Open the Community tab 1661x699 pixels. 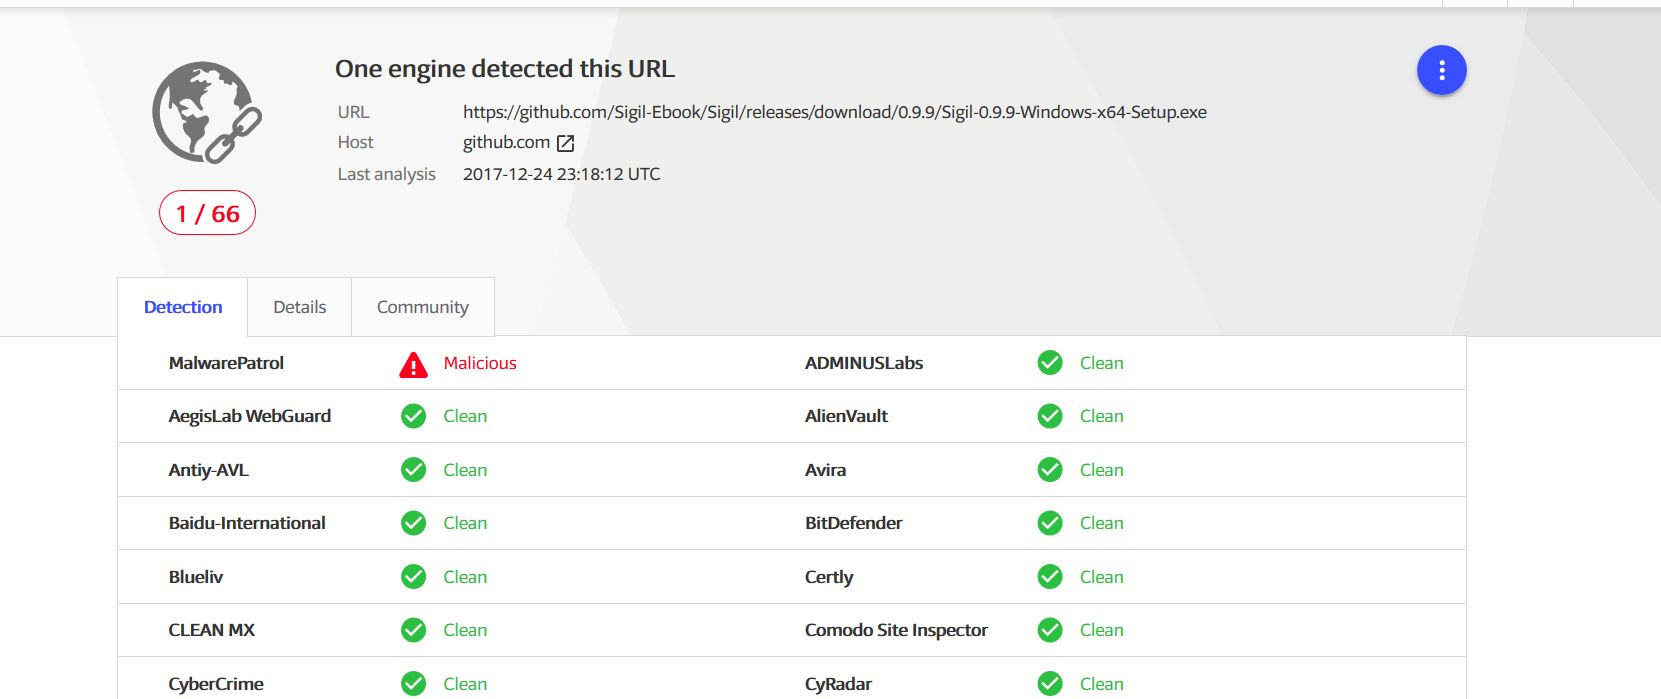tap(422, 307)
